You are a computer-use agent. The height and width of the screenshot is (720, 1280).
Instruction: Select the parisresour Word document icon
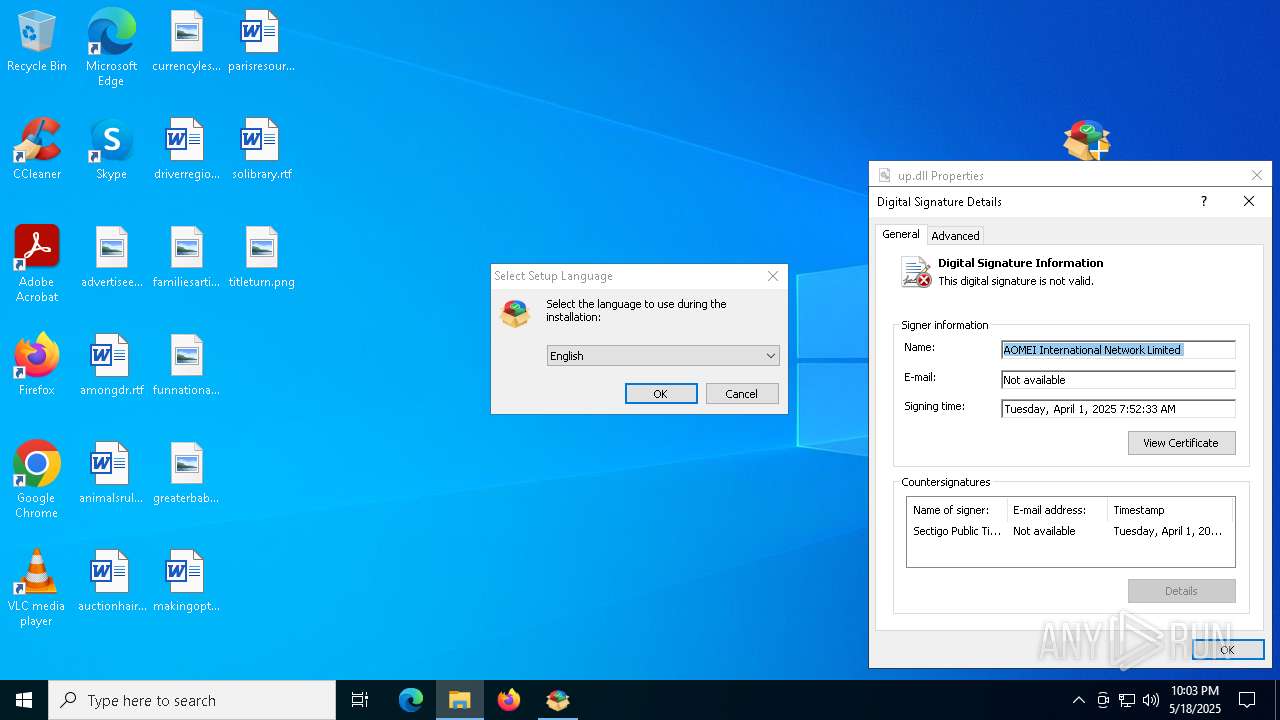pos(261,42)
